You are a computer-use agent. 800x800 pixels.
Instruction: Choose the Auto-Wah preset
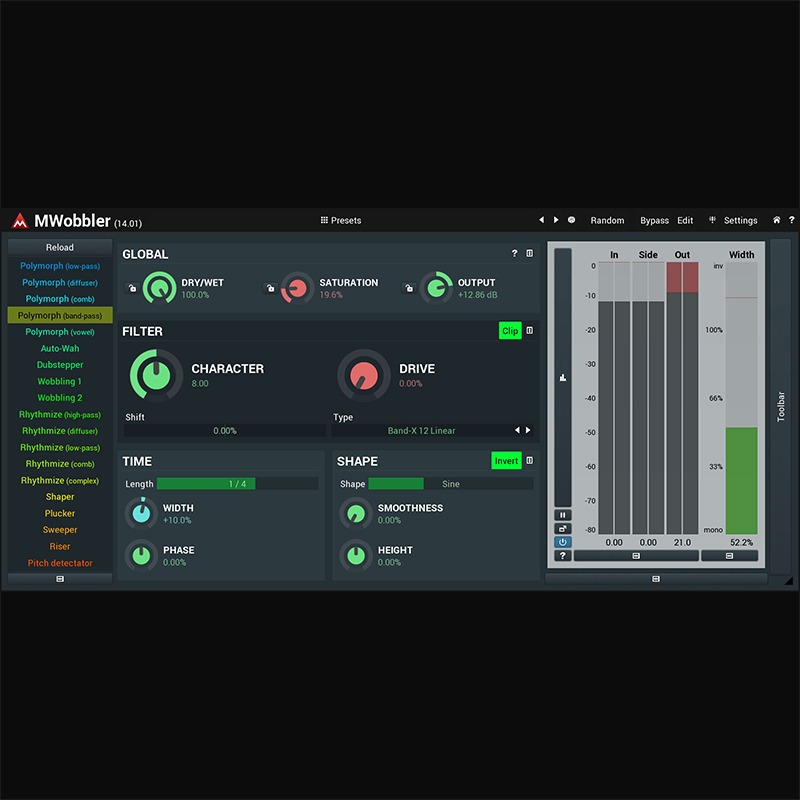click(x=60, y=348)
